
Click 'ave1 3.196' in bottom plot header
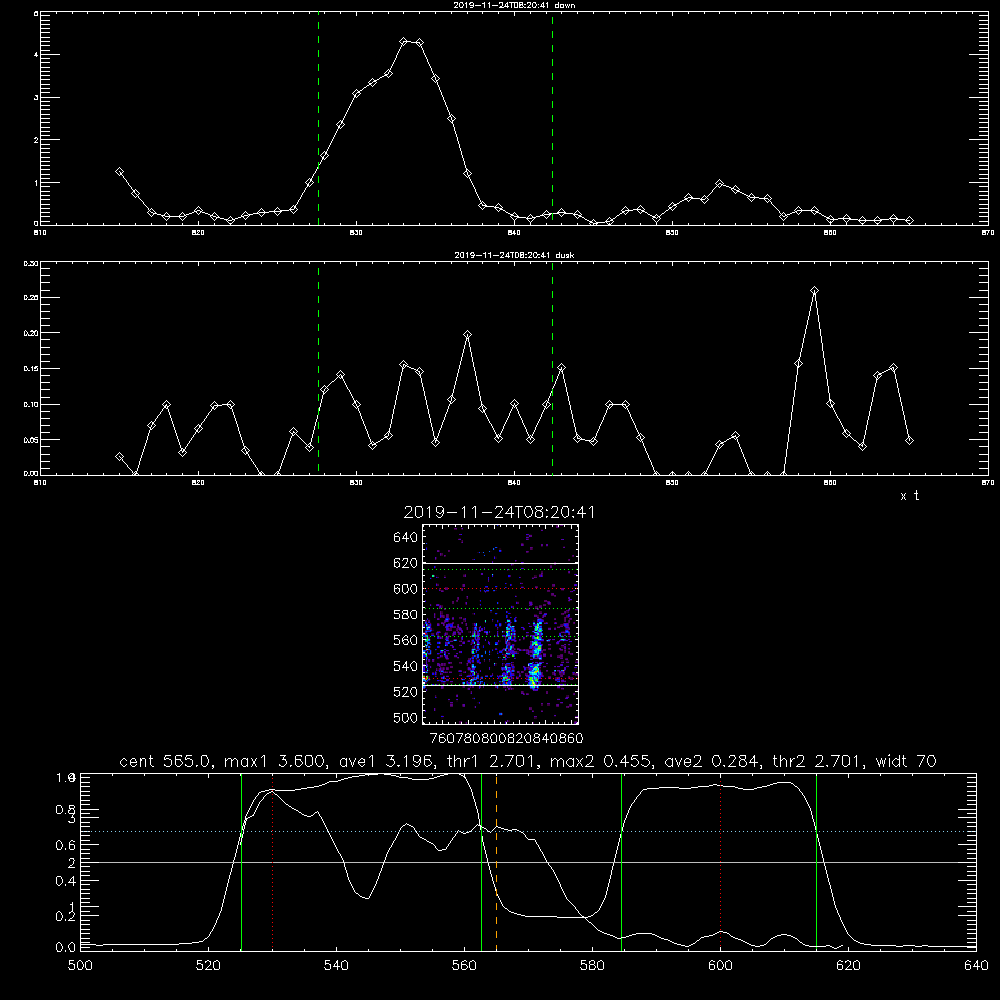[388, 761]
